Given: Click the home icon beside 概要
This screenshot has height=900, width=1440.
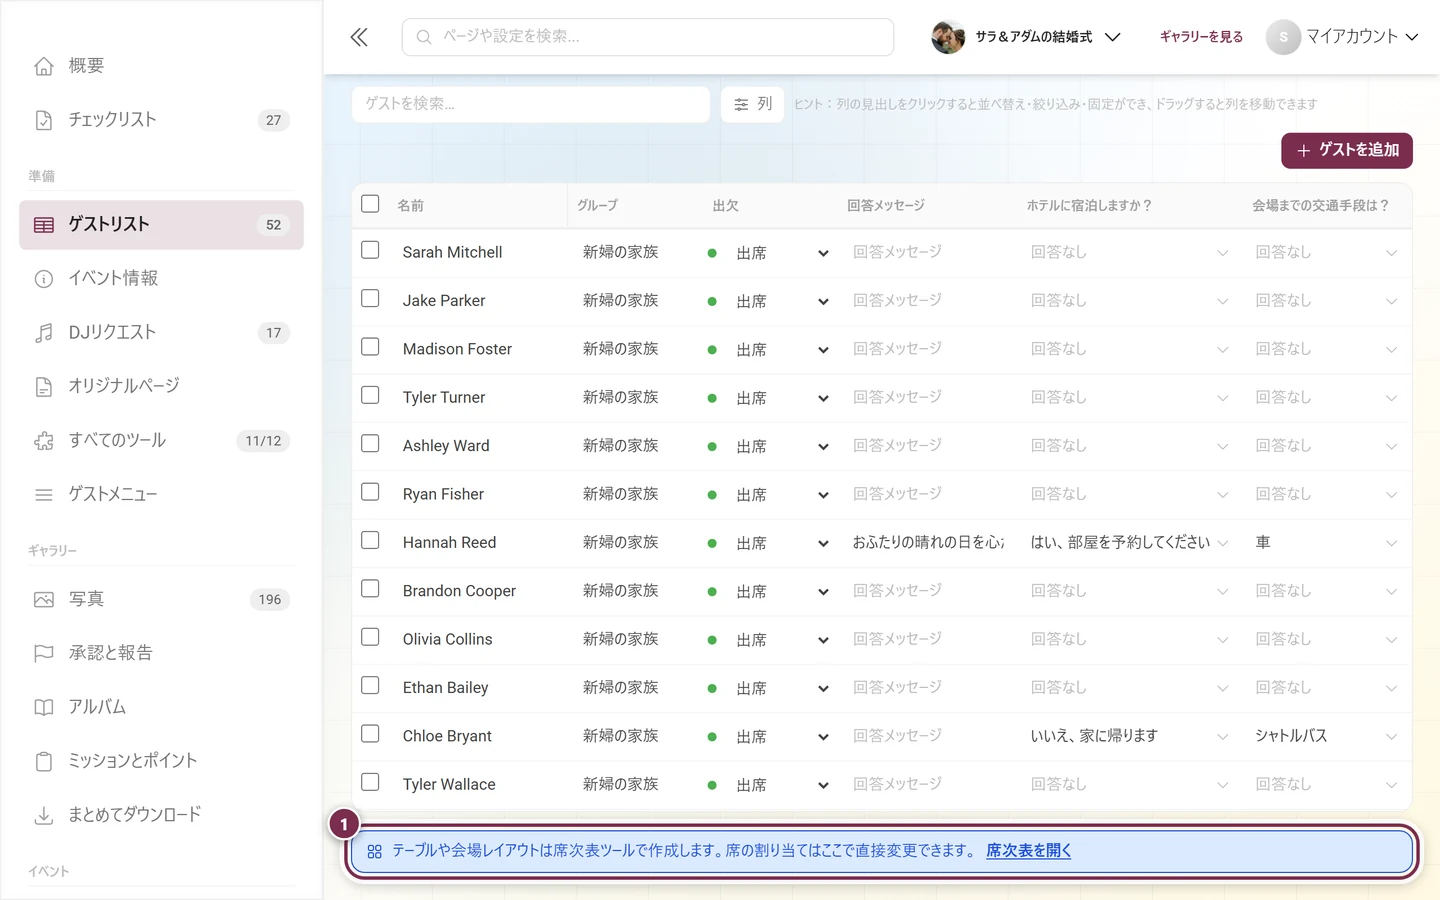Looking at the screenshot, I should point(44,66).
